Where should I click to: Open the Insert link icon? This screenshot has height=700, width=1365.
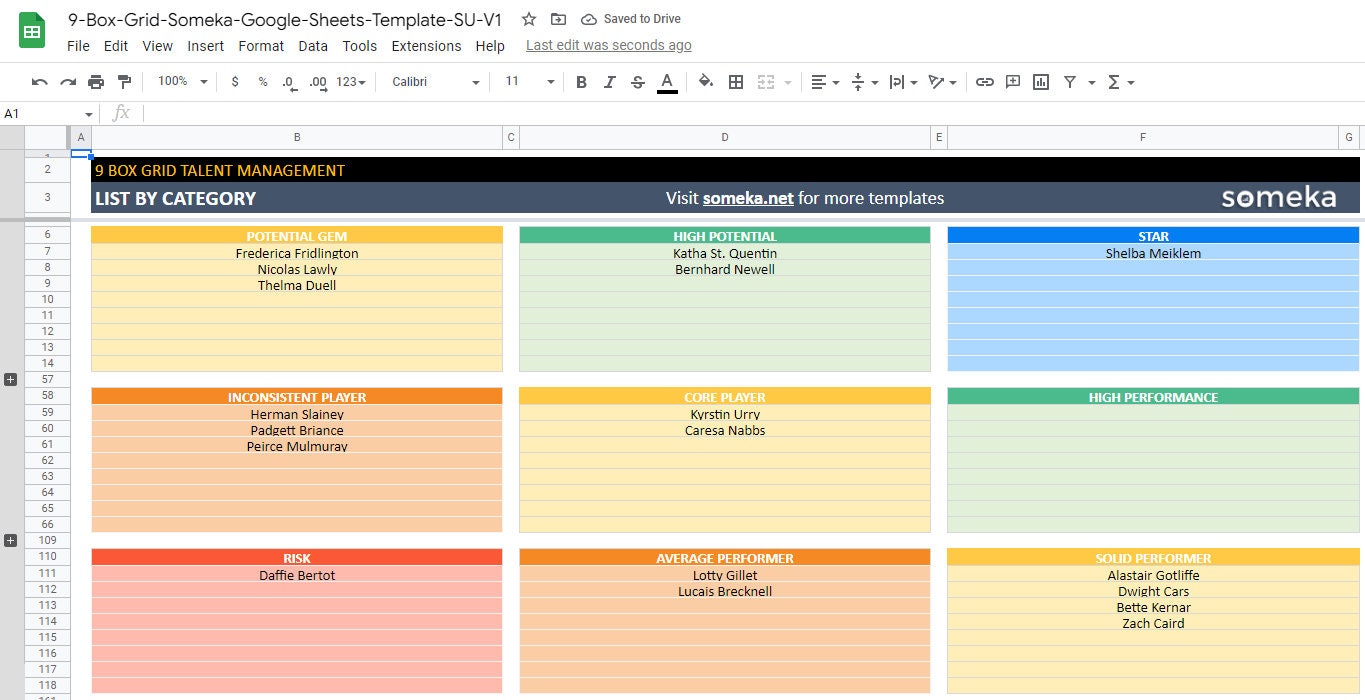[985, 81]
